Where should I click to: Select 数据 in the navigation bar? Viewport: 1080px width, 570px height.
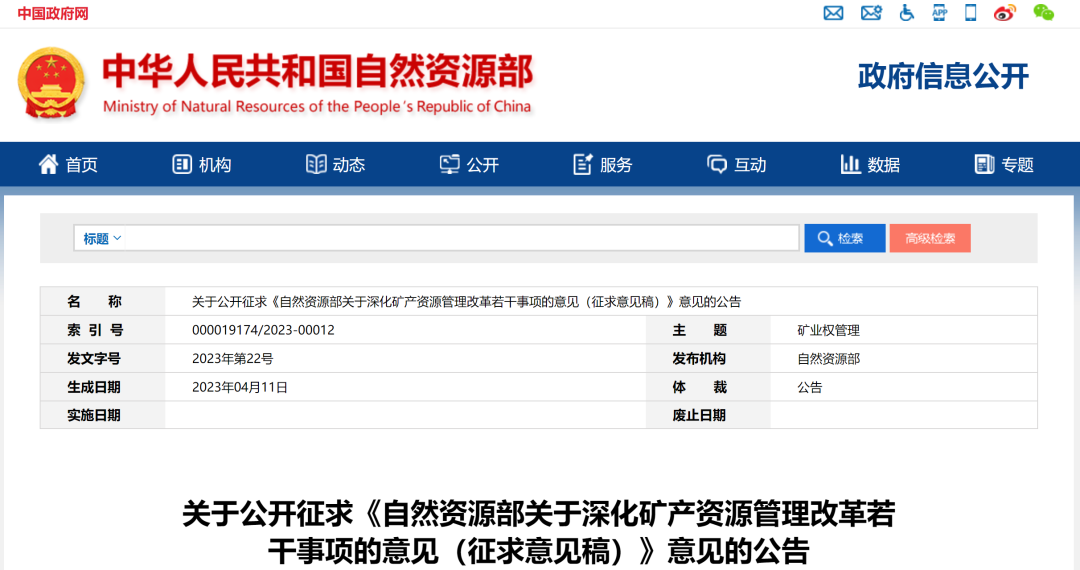click(x=870, y=165)
